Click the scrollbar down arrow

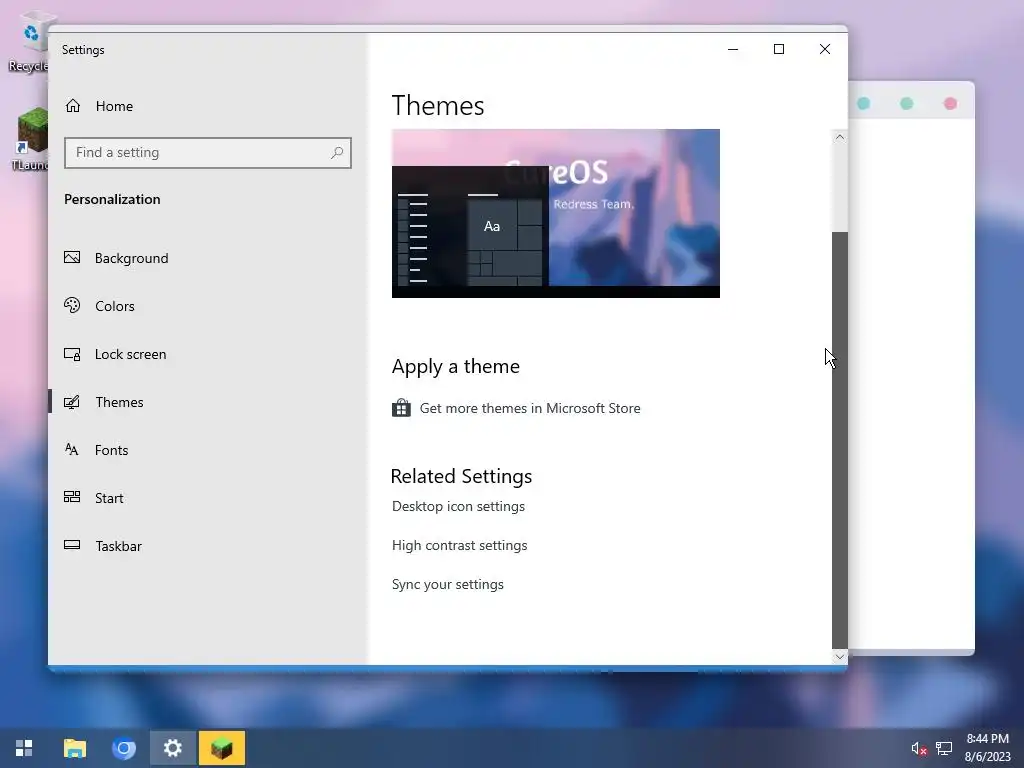click(x=840, y=656)
